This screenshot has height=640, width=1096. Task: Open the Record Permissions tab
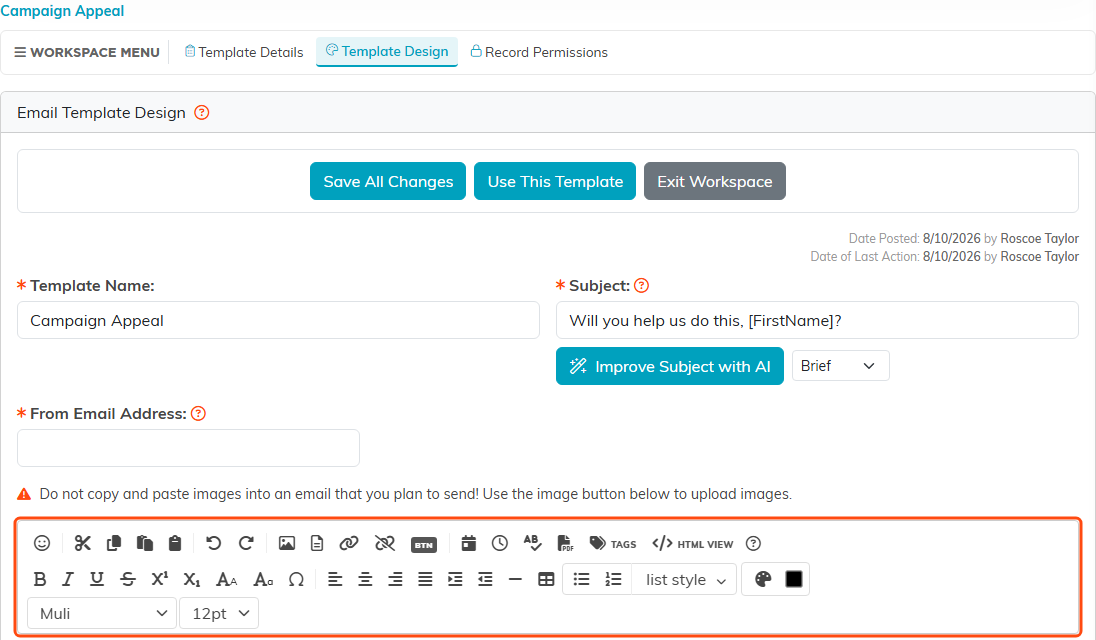[538, 52]
